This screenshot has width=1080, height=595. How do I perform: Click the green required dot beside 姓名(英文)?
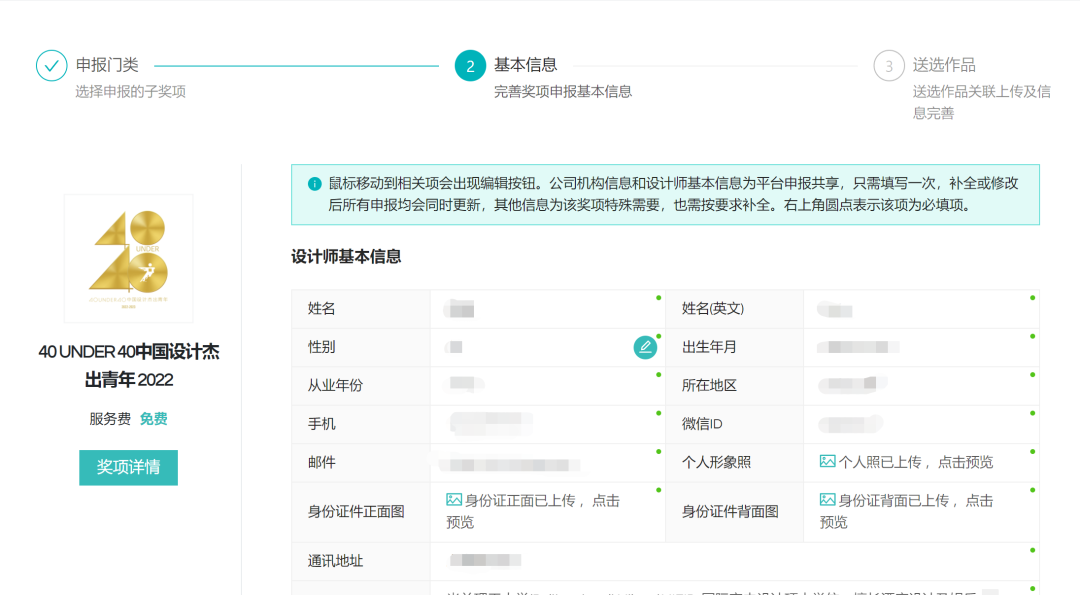pos(1033,295)
